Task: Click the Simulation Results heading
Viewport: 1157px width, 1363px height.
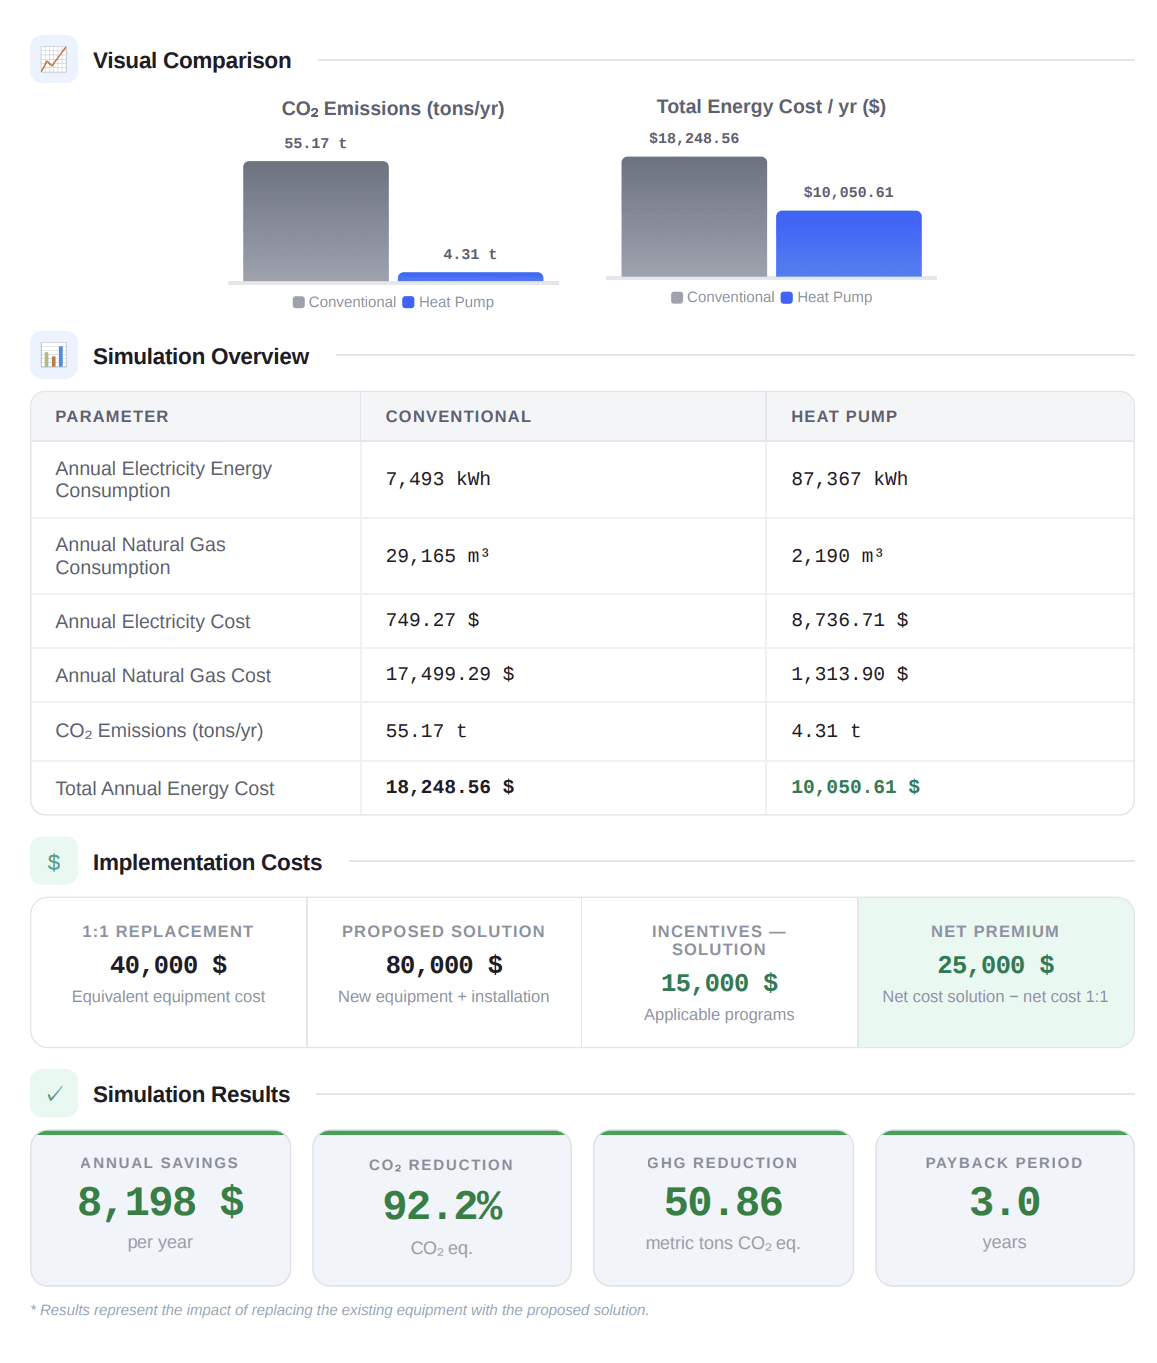Action: pyautogui.click(x=191, y=1094)
